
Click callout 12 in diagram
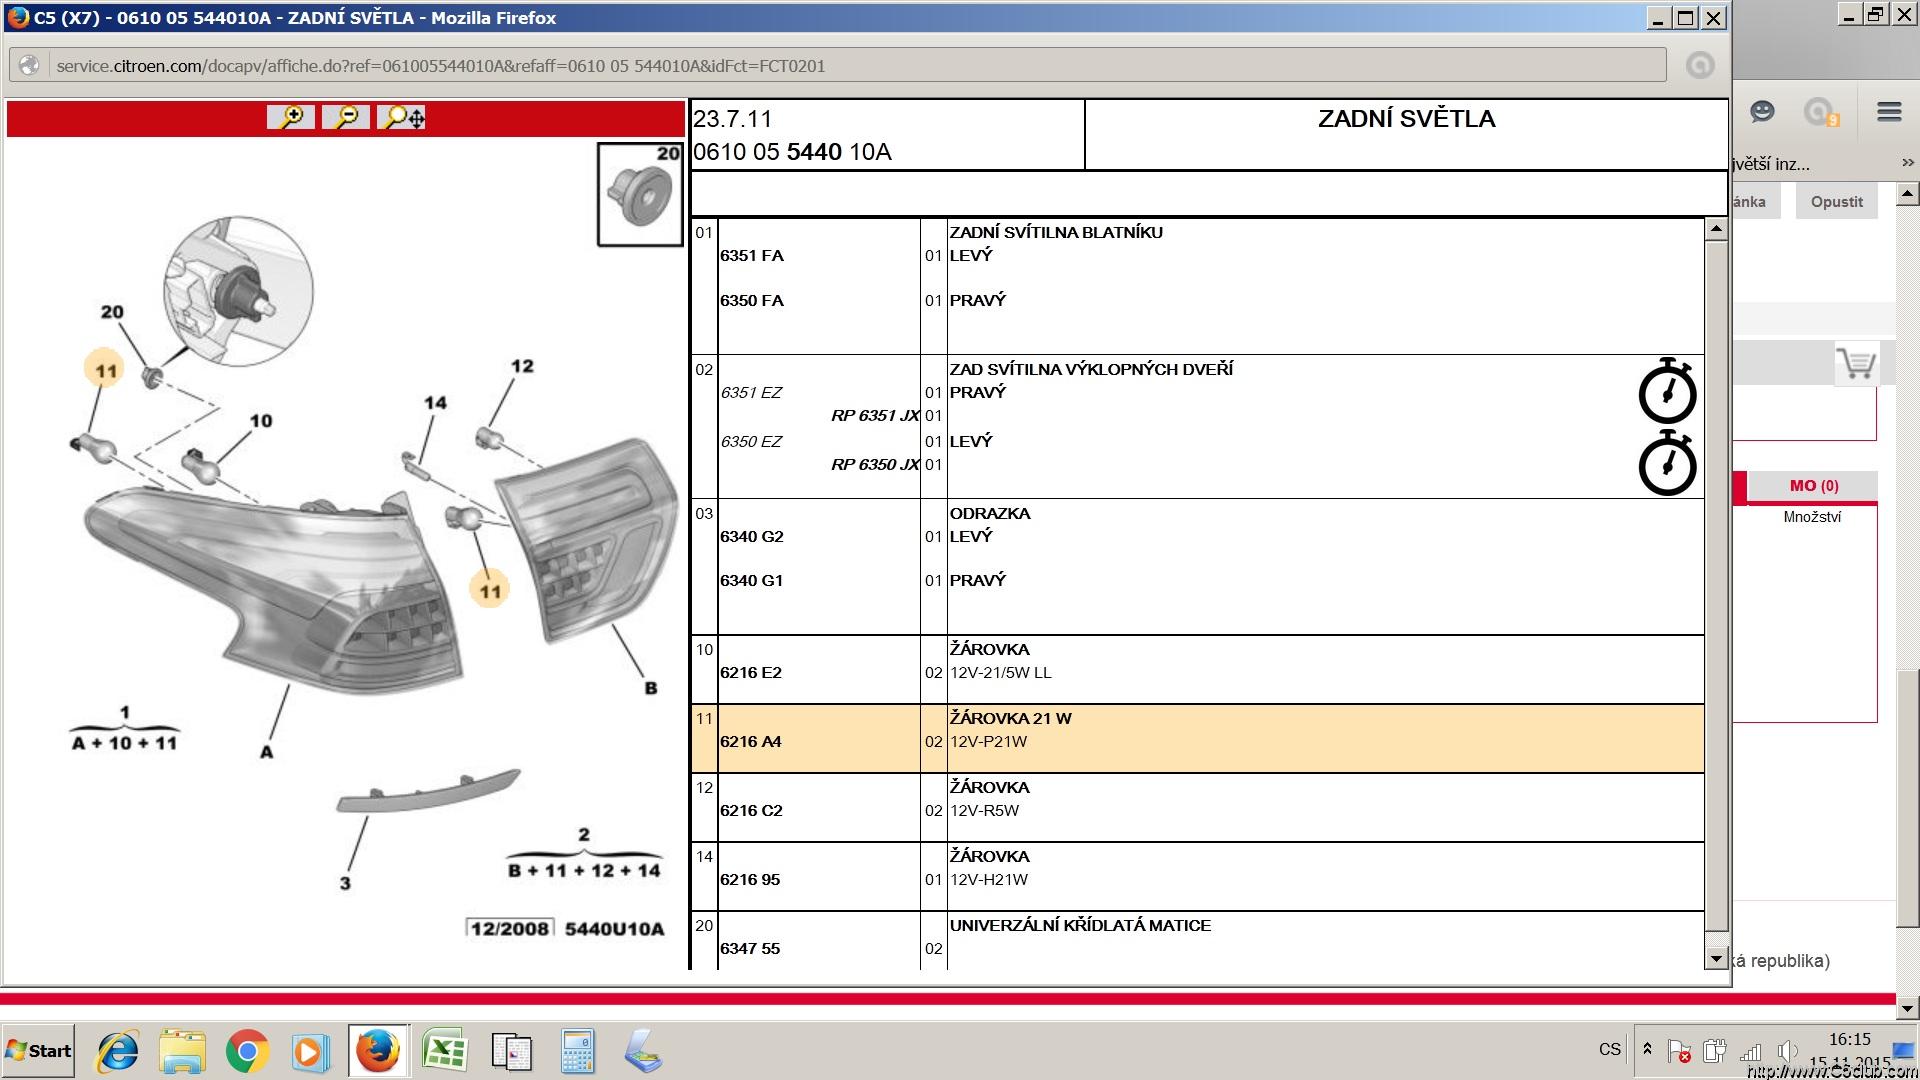(522, 366)
